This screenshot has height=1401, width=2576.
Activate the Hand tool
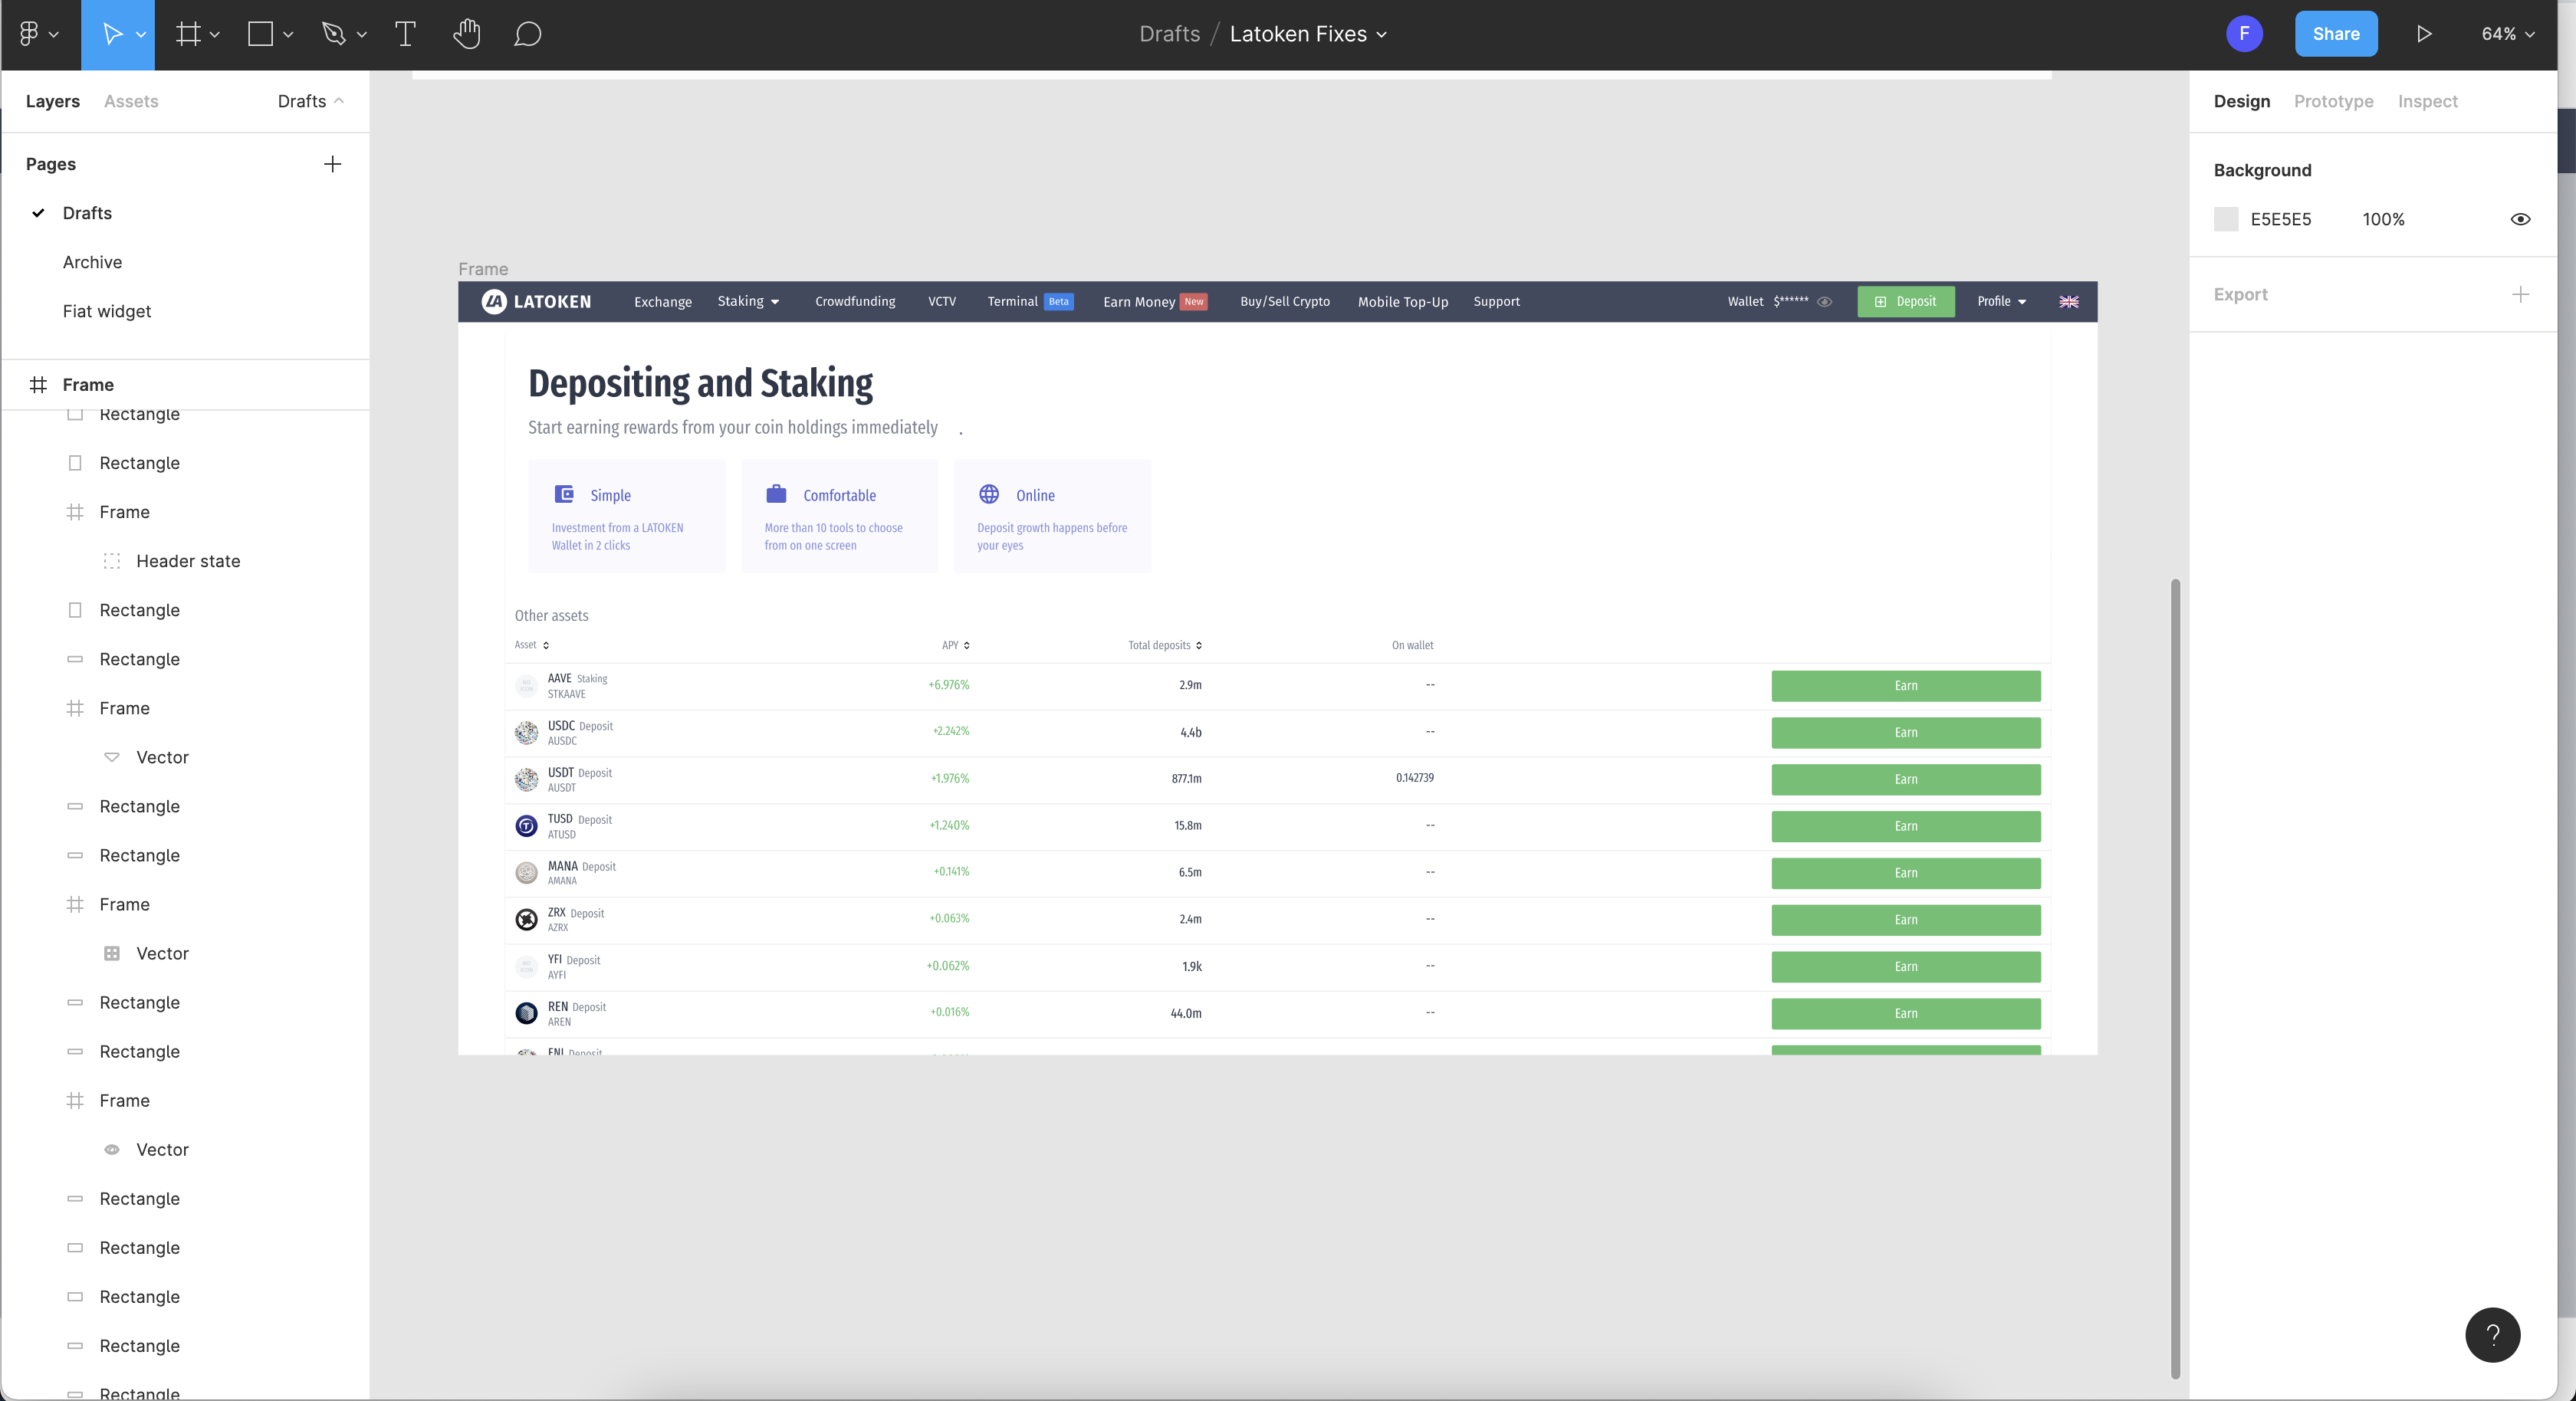point(466,34)
